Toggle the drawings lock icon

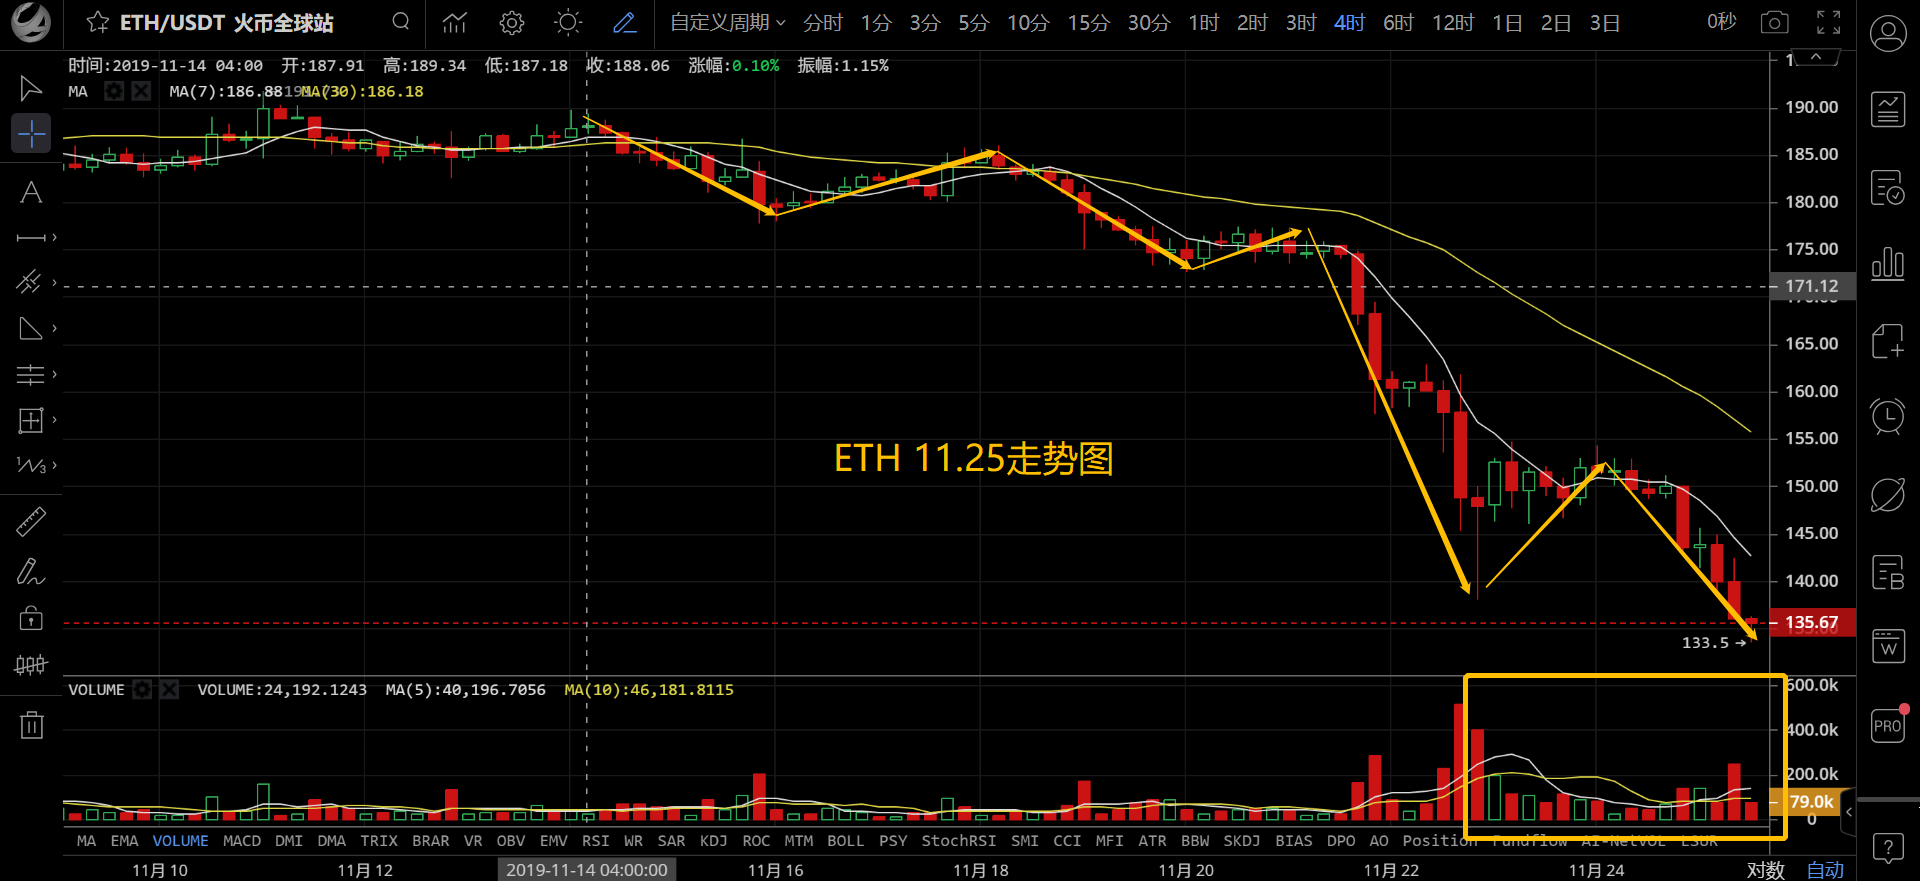(x=31, y=618)
